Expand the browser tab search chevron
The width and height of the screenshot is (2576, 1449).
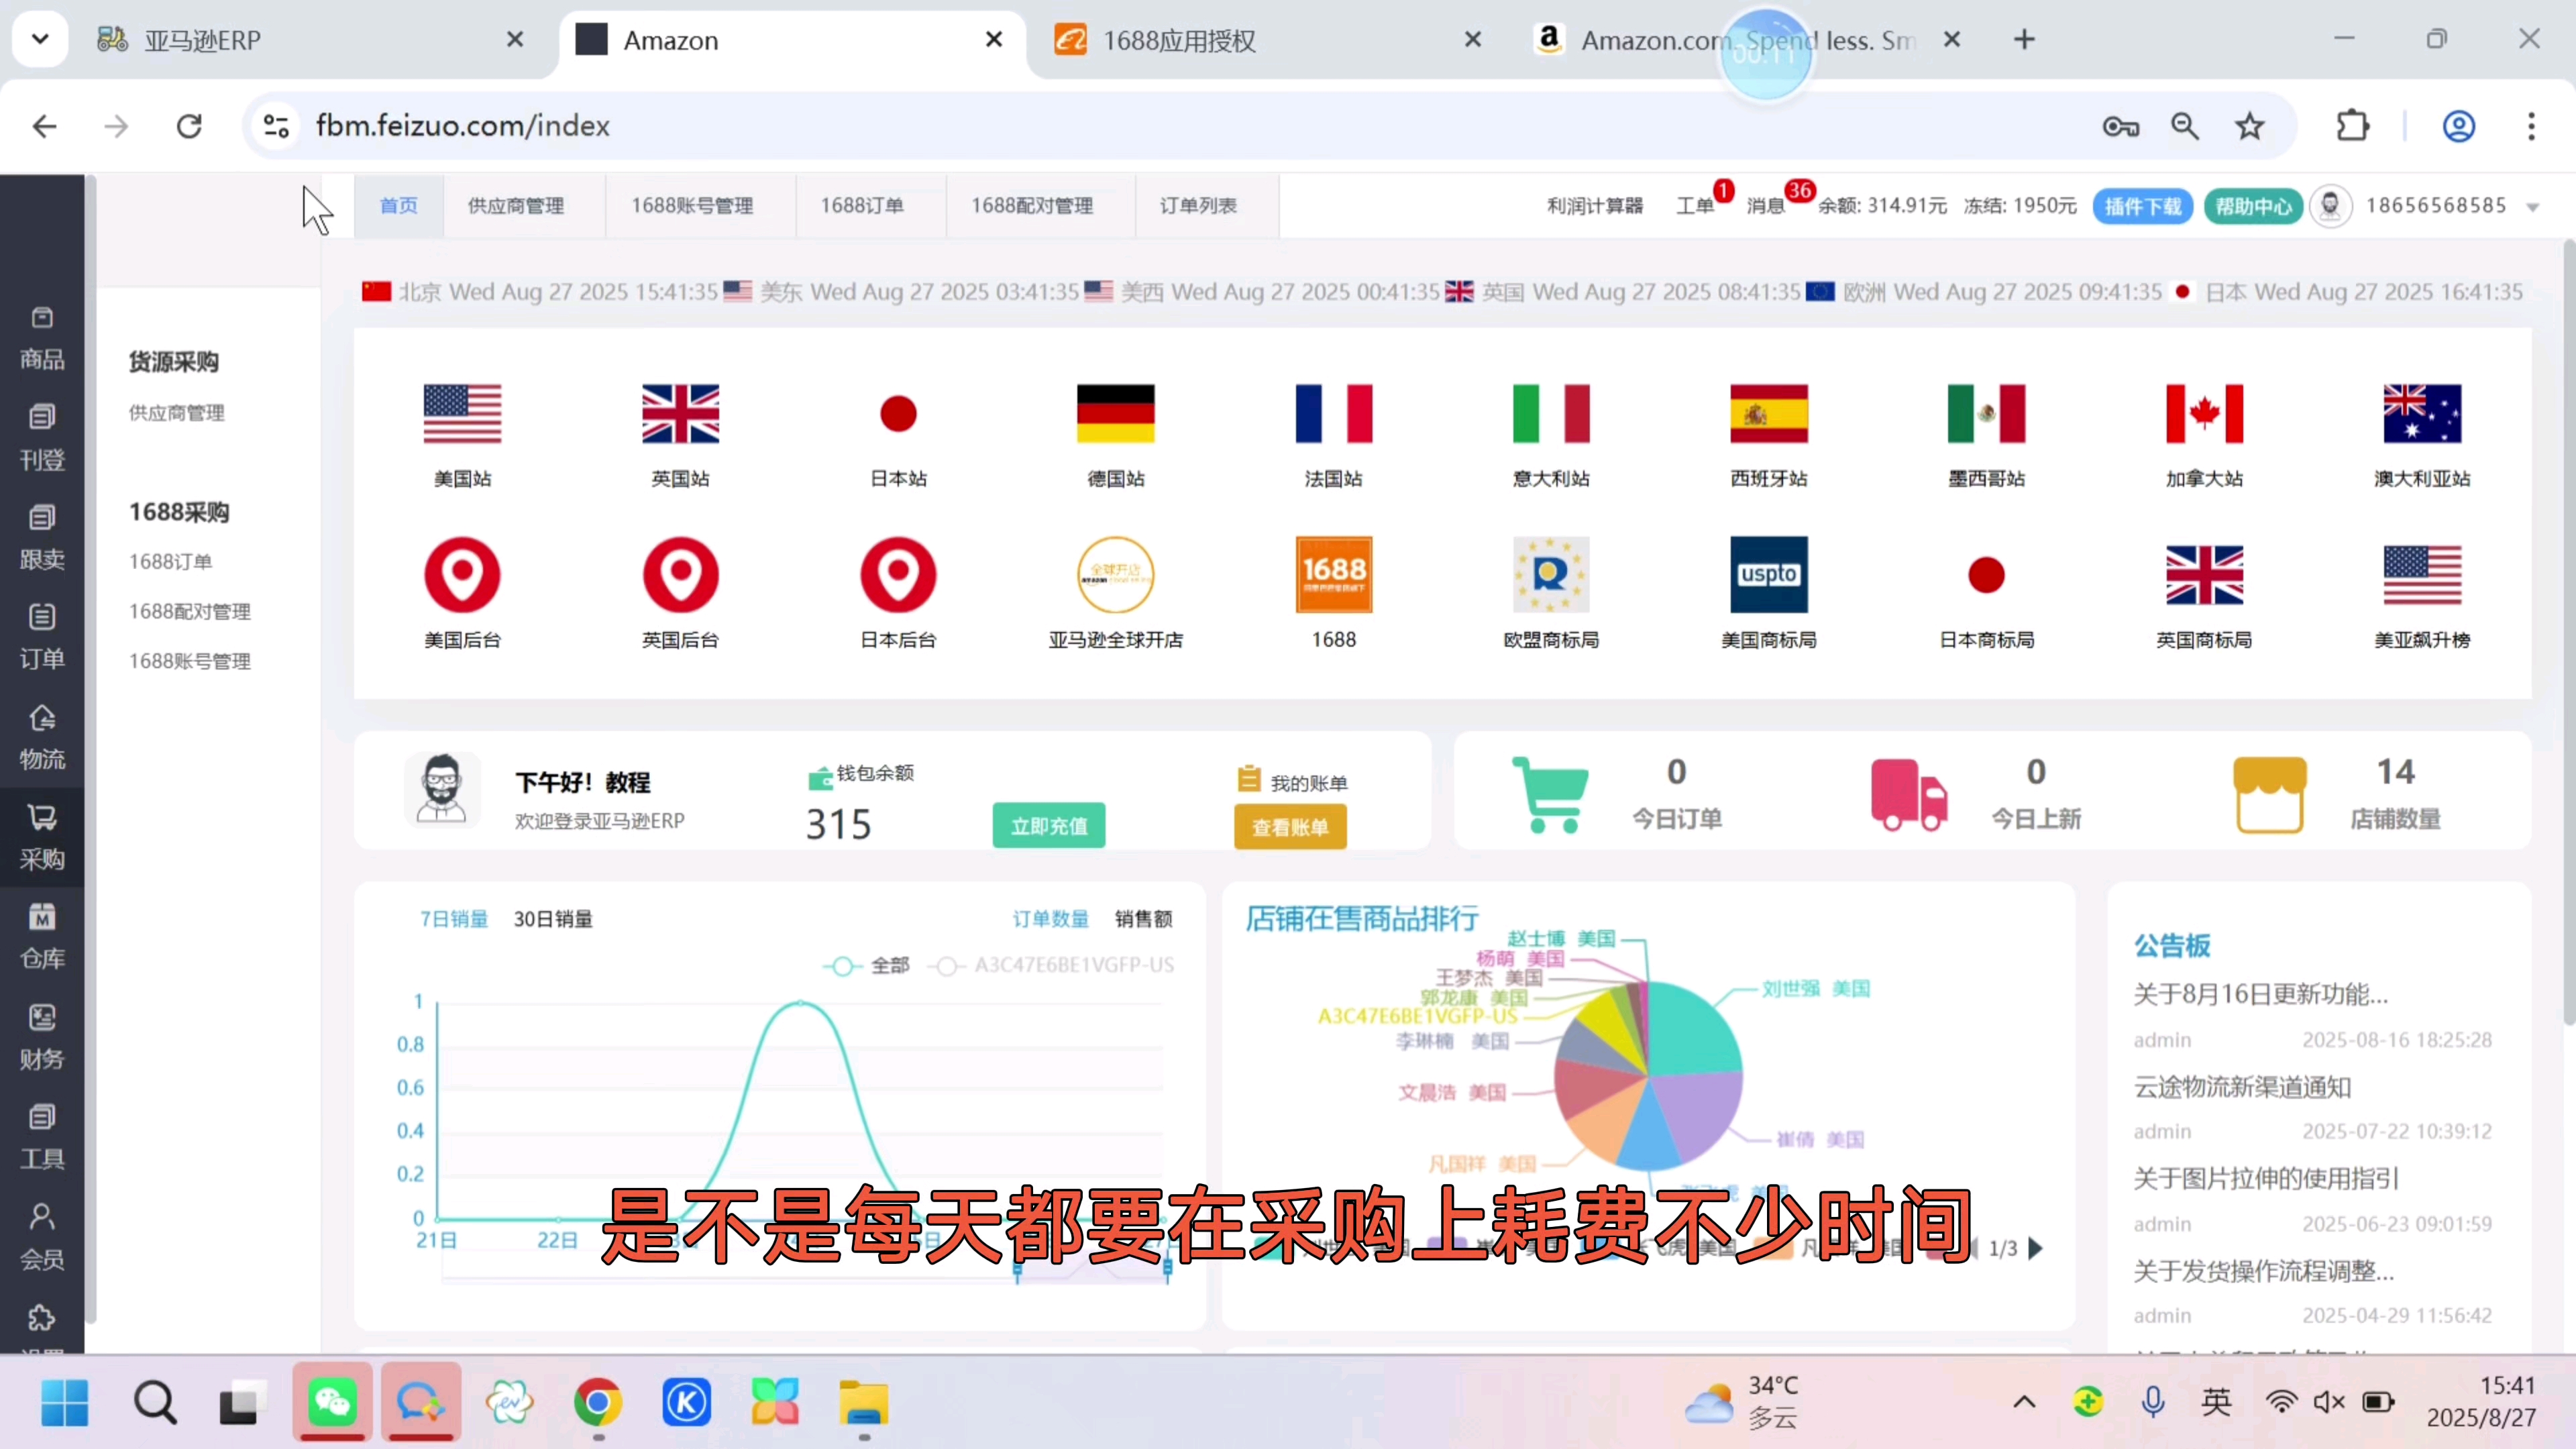click(40, 40)
